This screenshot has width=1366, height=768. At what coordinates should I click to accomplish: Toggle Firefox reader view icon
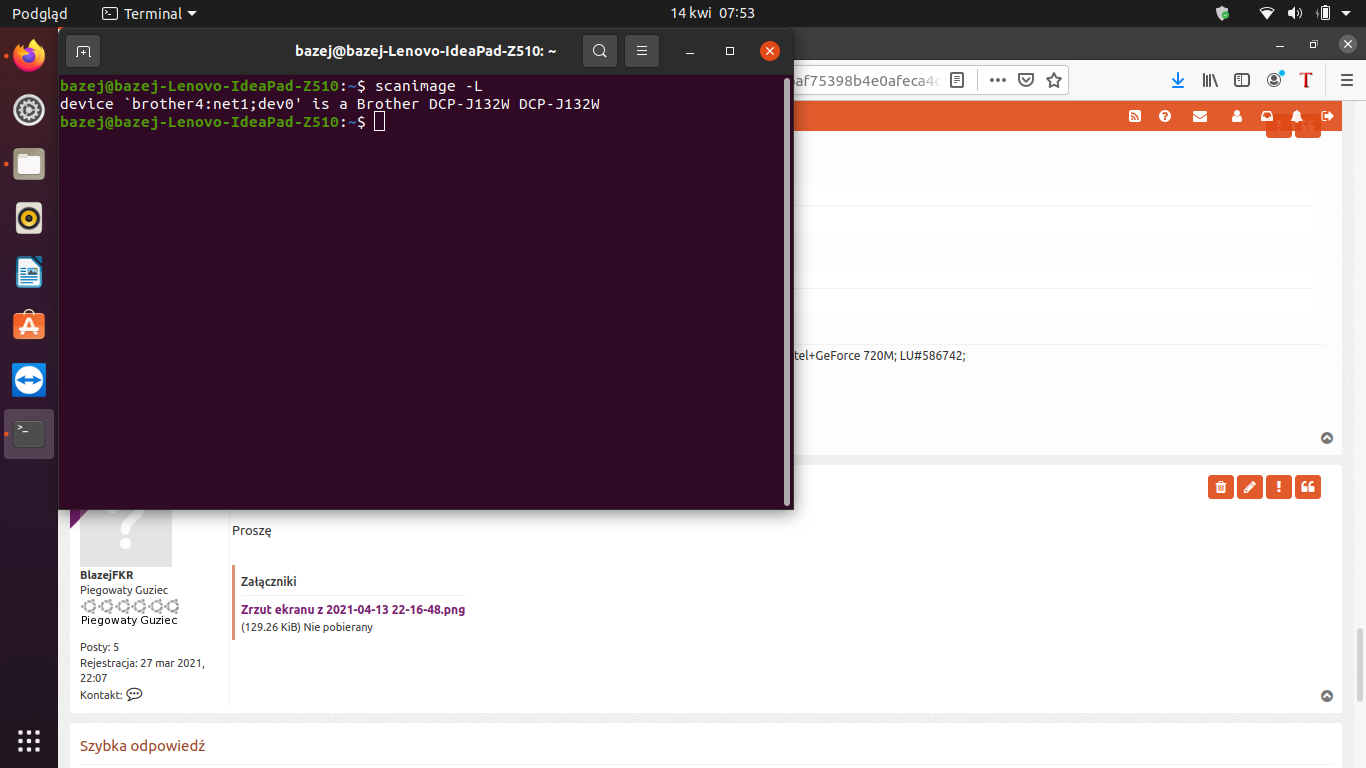point(957,80)
